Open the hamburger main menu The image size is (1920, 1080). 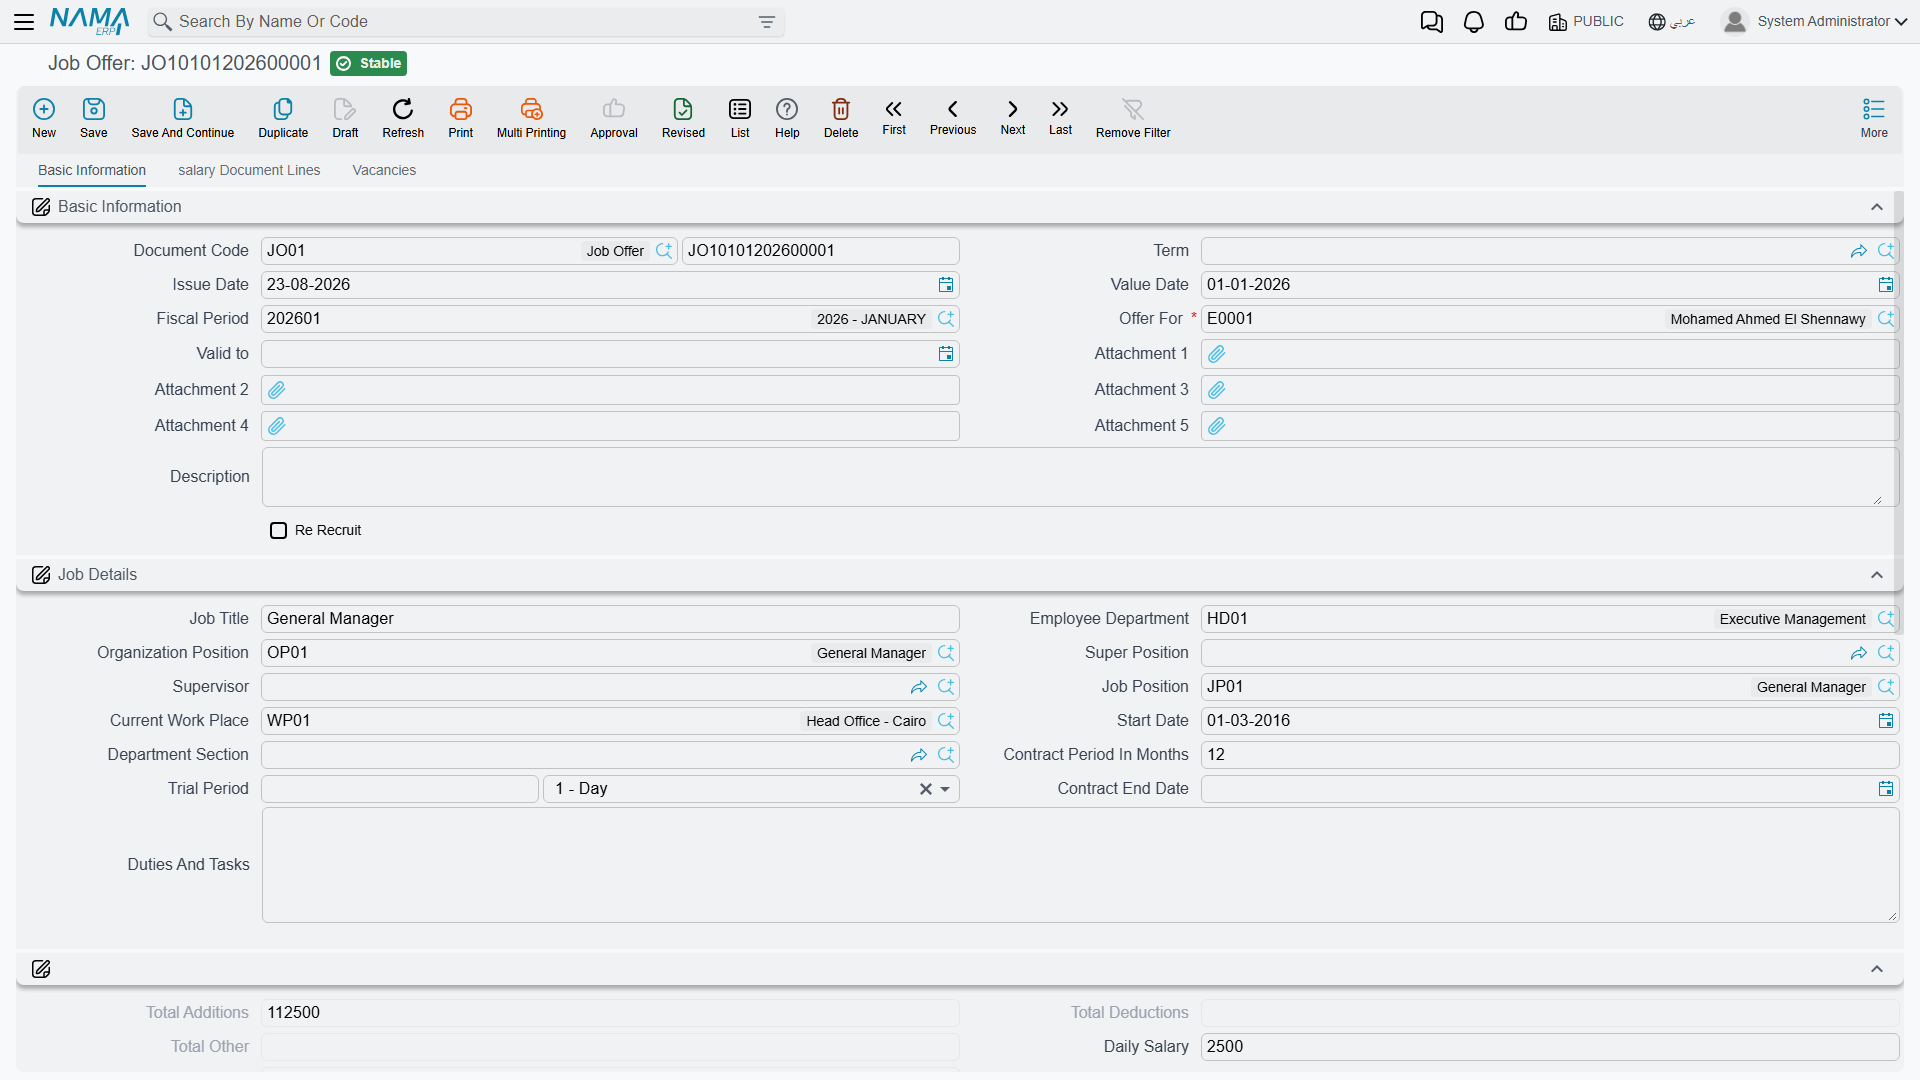point(24,22)
